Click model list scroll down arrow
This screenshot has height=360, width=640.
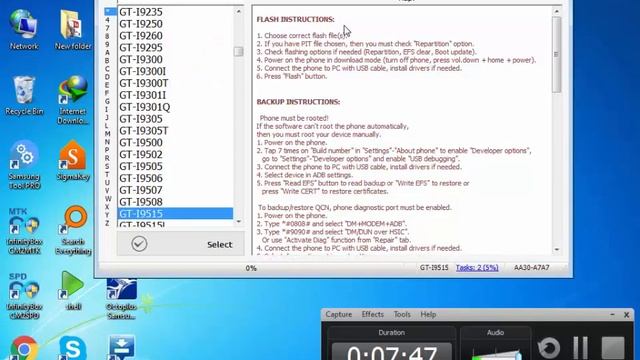[238, 222]
